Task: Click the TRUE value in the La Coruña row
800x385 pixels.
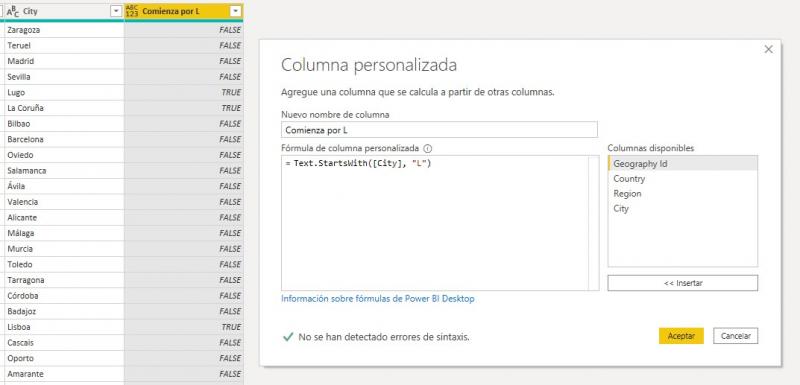Action: [x=231, y=108]
